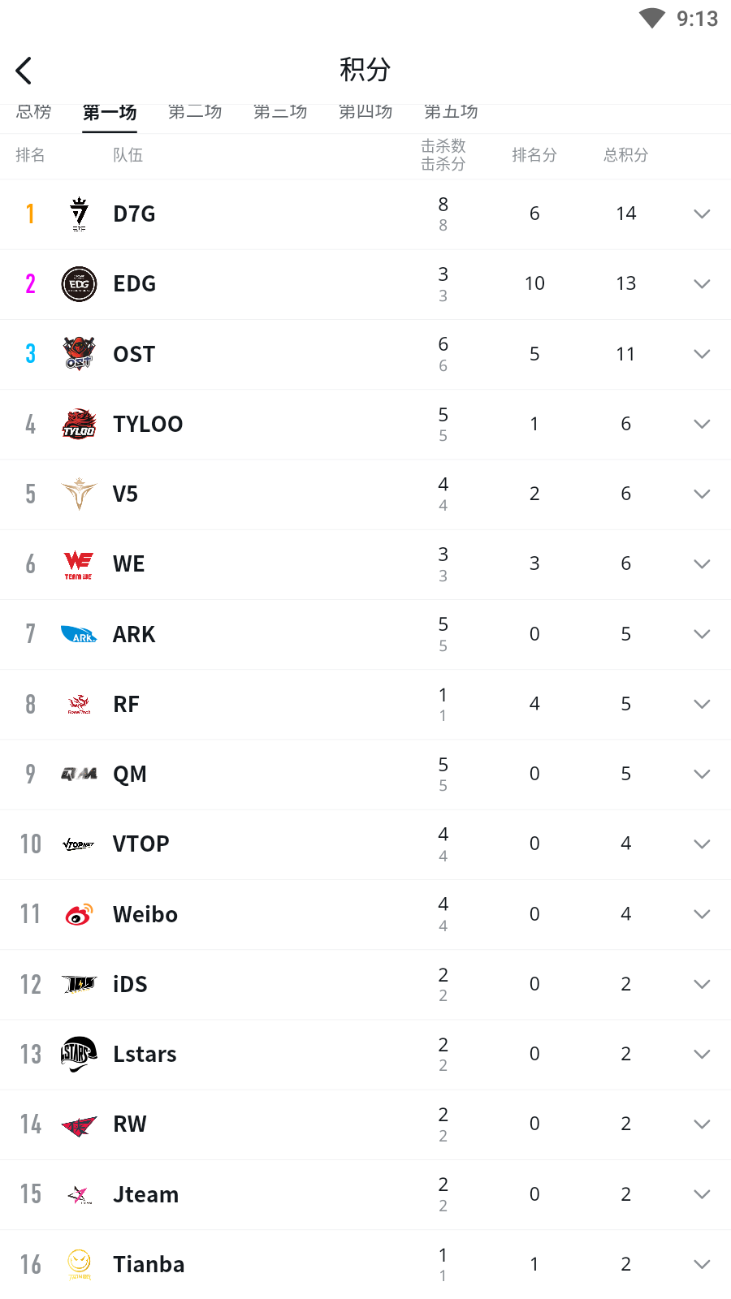
Task: Tap the D7G team logo
Action: click(x=79, y=214)
